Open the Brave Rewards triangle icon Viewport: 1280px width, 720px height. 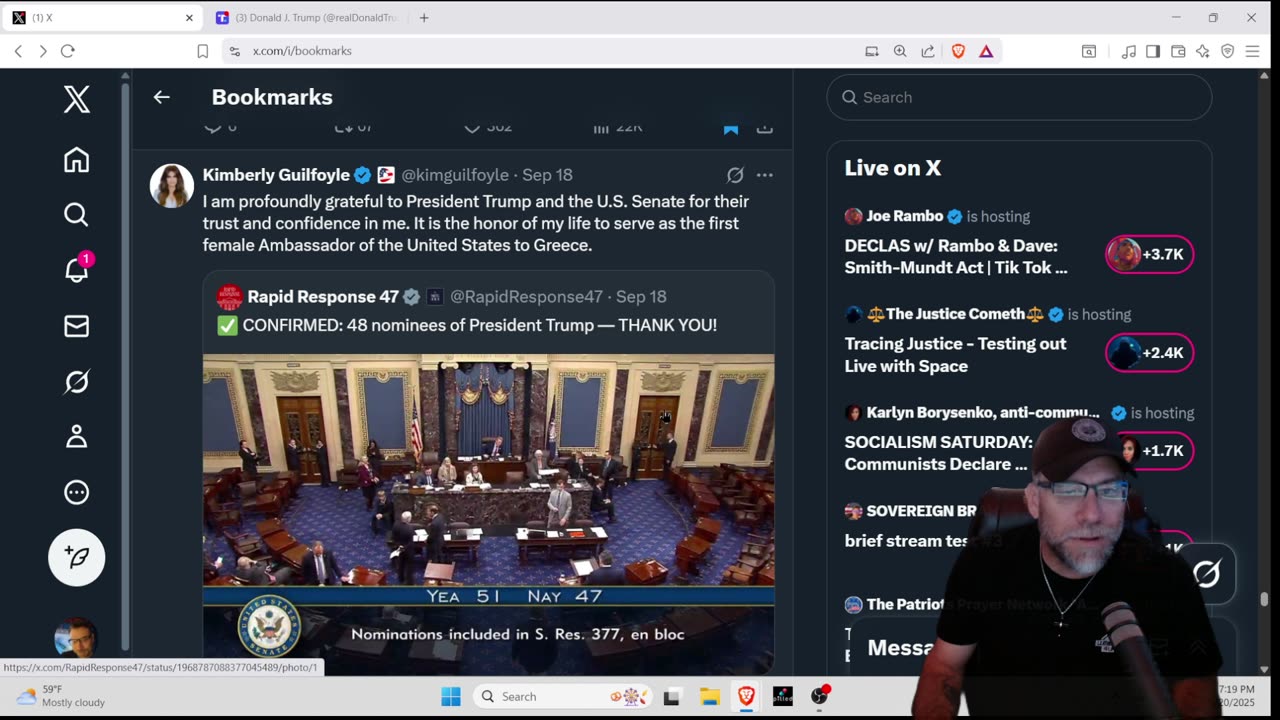coord(986,51)
